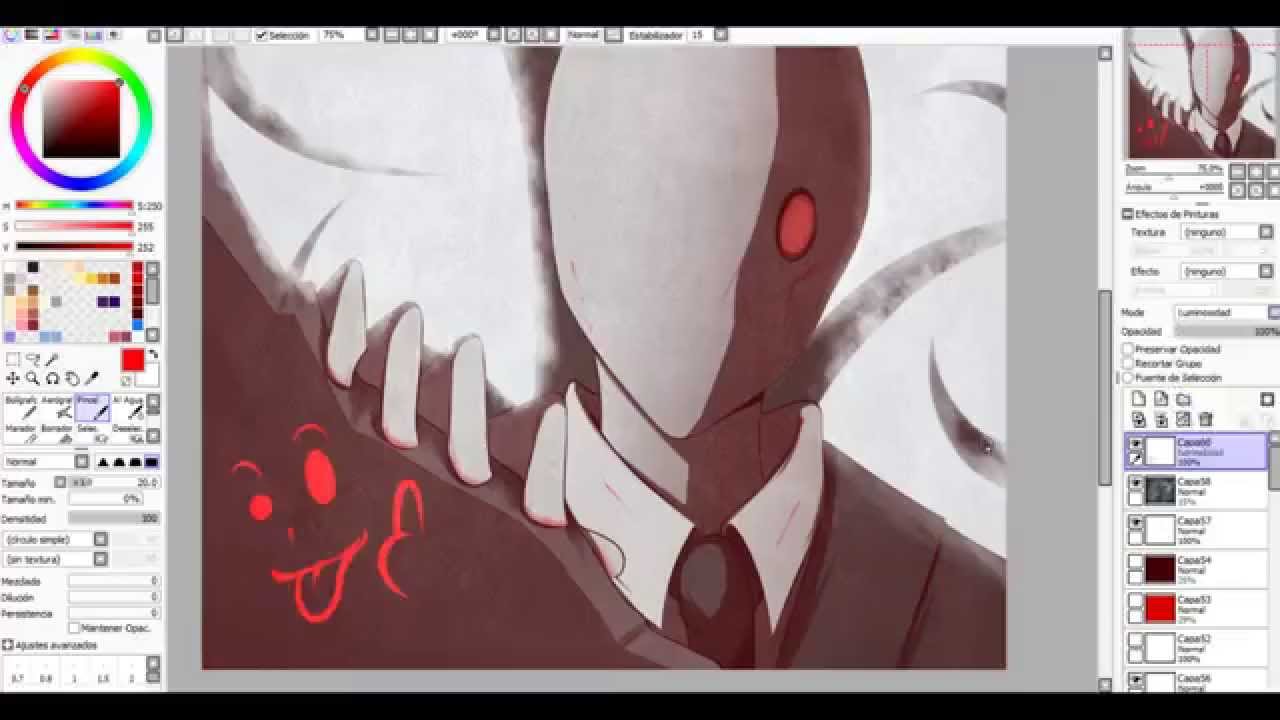Select the Al Agua watercolor brush
Screen dimensions: 1280x720
click(x=128, y=407)
